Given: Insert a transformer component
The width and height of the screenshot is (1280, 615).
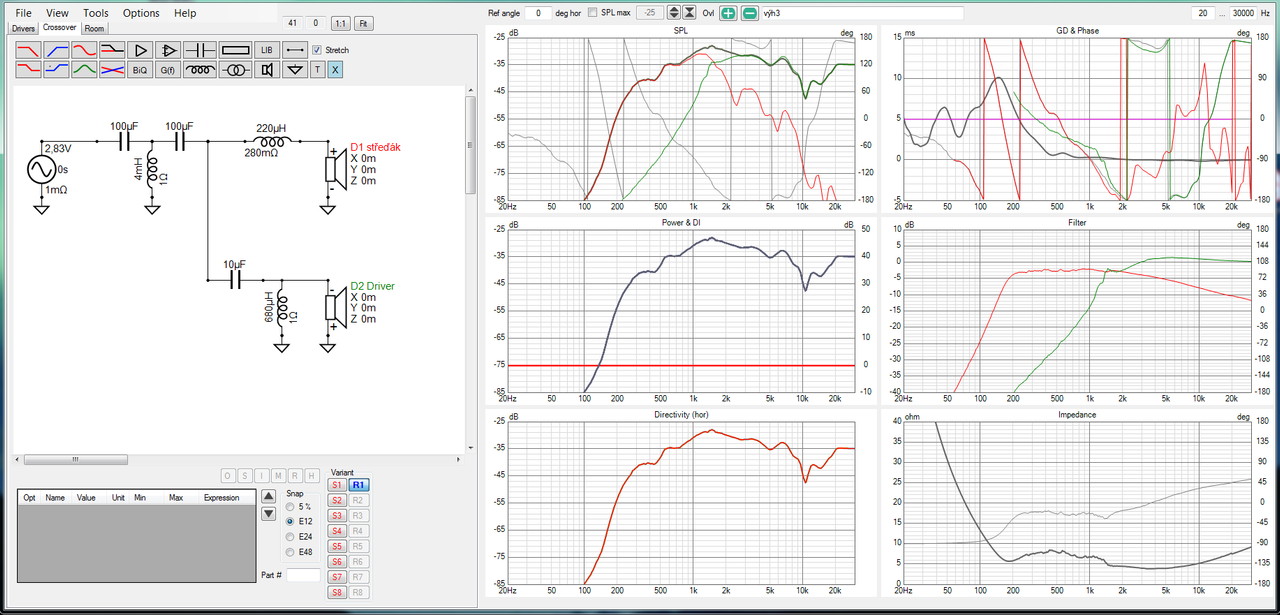Looking at the screenshot, I should pos(236,70).
